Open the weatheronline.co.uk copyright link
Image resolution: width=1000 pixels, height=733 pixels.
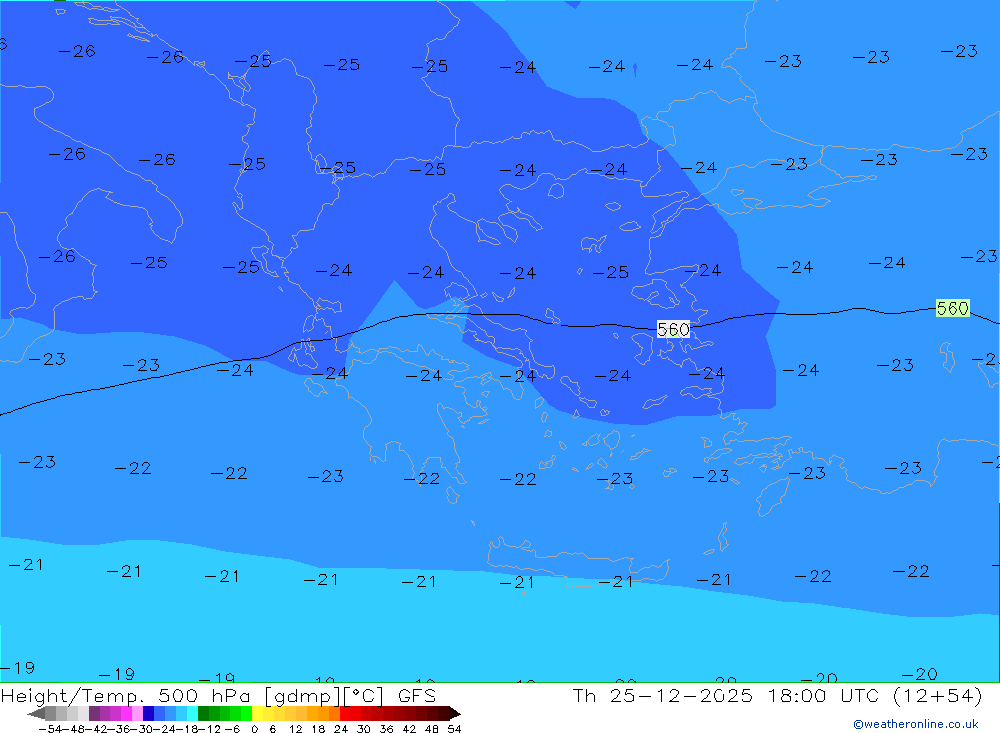tap(916, 724)
